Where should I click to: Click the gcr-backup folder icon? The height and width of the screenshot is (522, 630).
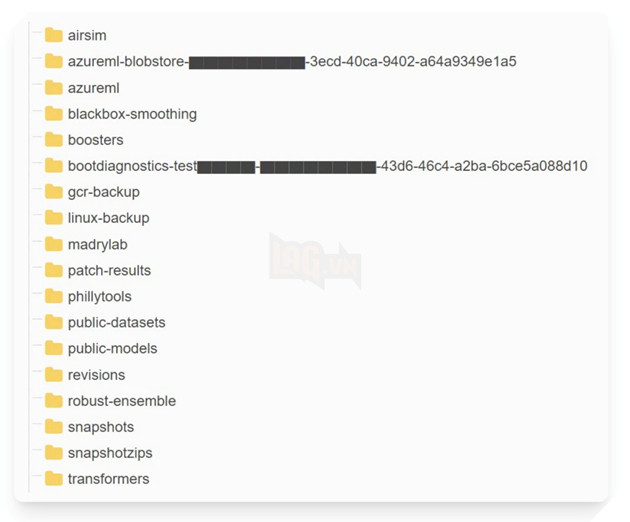[53, 191]
